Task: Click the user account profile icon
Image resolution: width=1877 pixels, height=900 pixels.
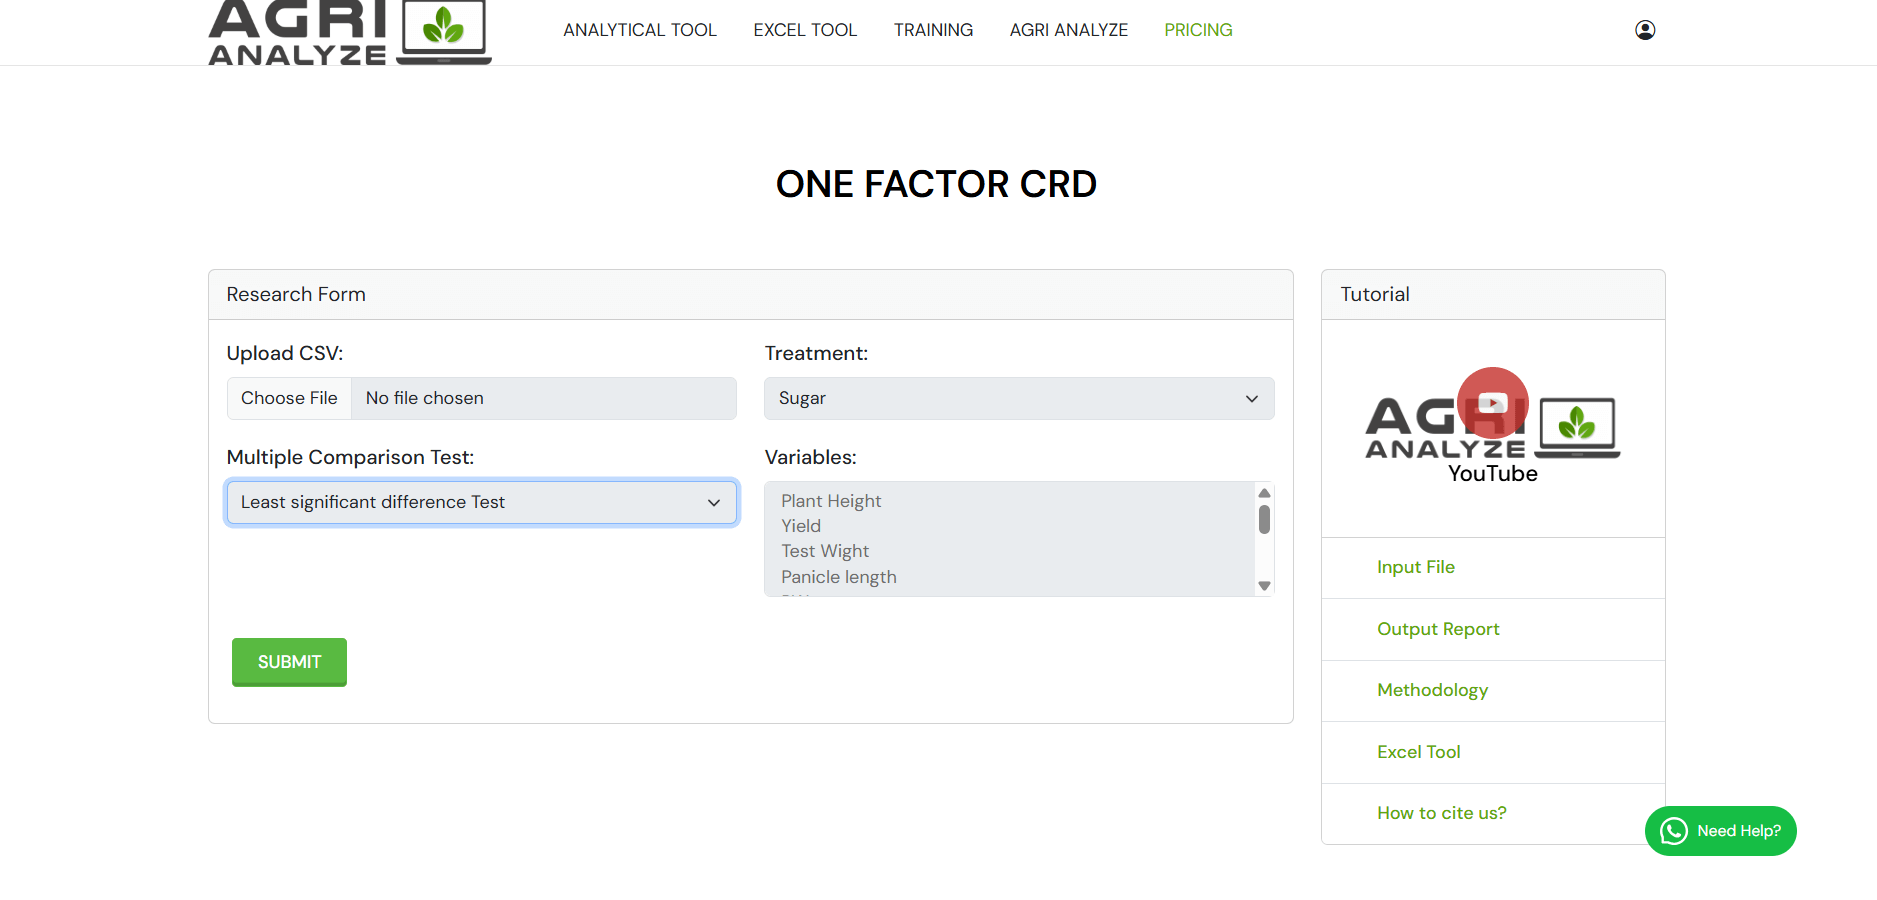Action: 1644,30
